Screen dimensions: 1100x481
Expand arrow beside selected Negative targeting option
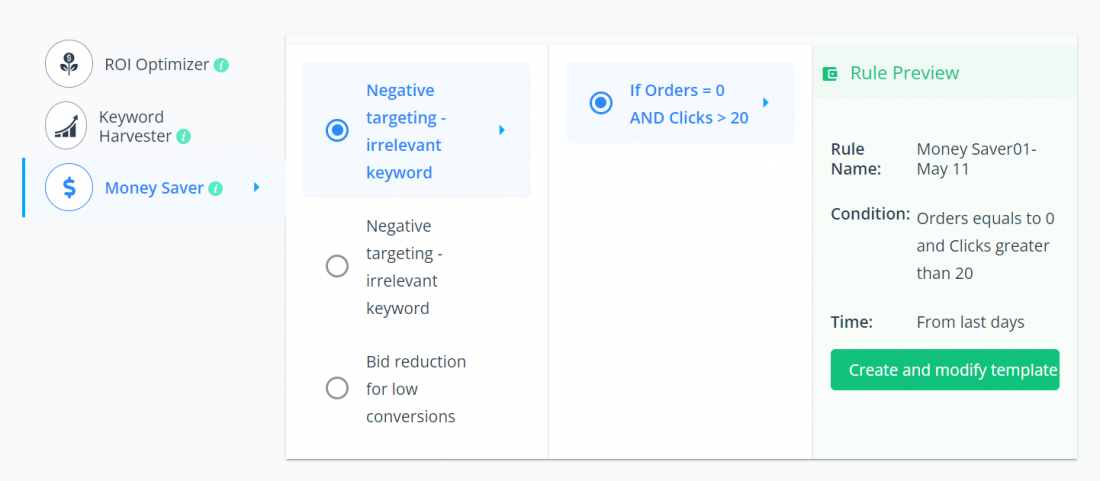coord(502,130)
